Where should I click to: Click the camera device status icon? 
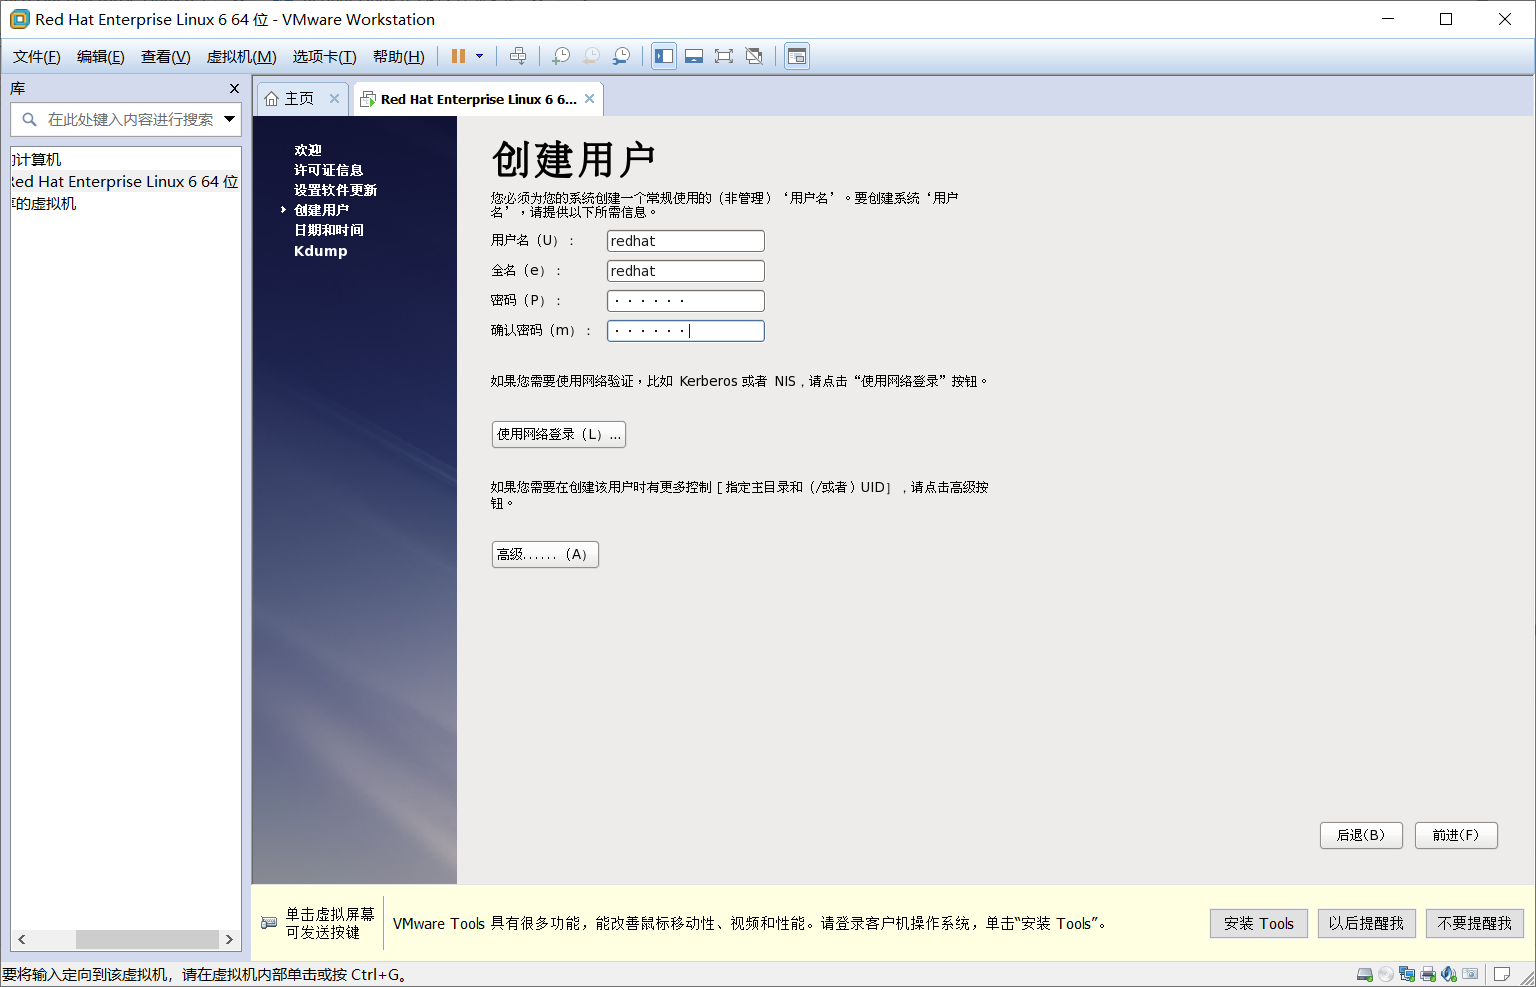[x=1470, y=974]
